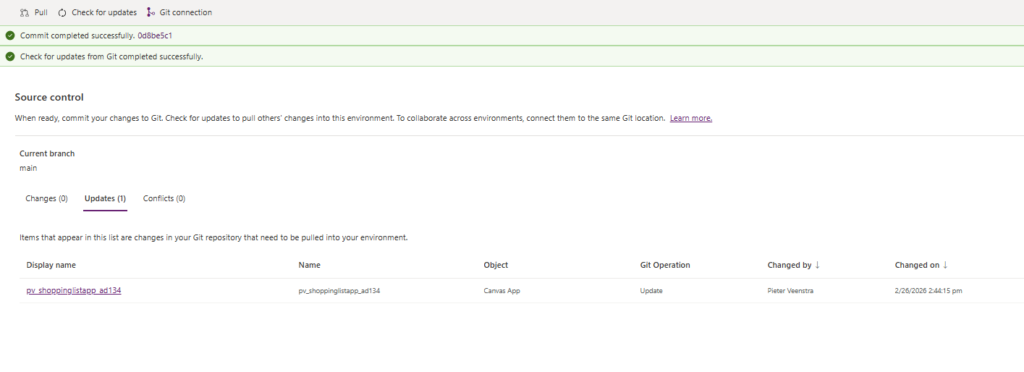Open commit hash 0d8be5c1 link

pyautogui.click(x=155, y=35)
